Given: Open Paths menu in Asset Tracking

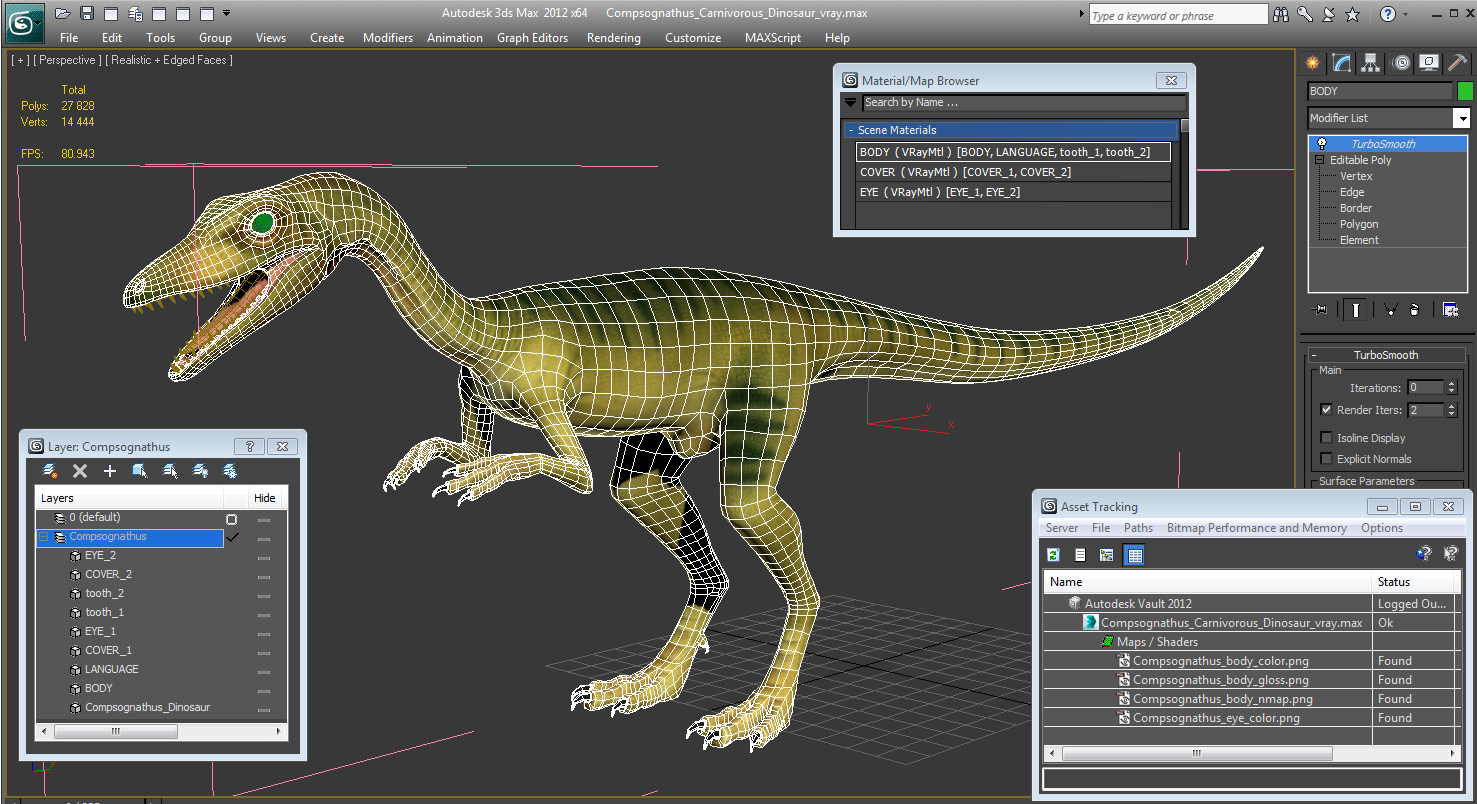Looking at the screenshot, I should click(1138, 528).
